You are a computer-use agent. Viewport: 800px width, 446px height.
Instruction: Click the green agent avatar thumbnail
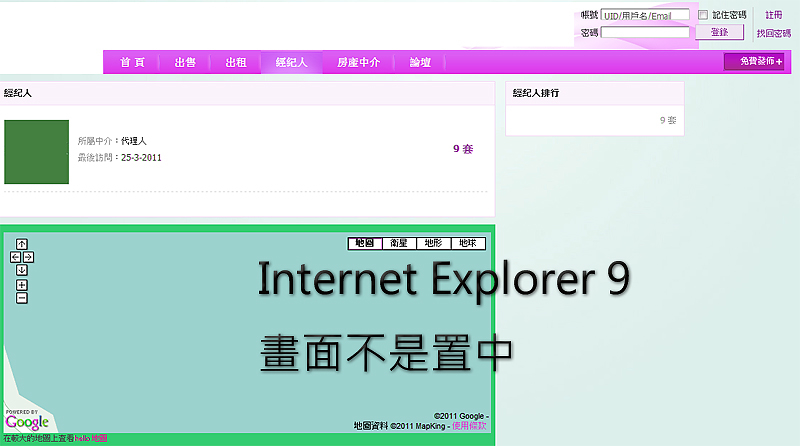click(36, 152)
